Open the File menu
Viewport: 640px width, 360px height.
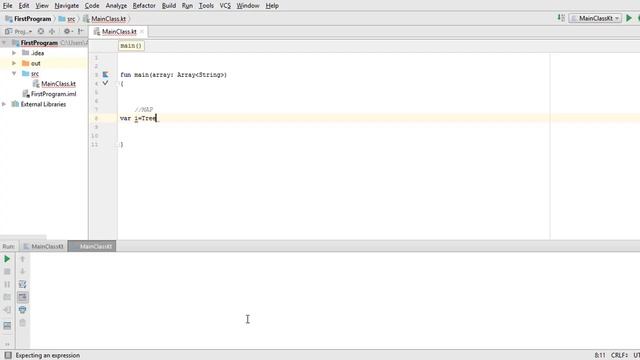pyautogui.click(x=7, y=6)
